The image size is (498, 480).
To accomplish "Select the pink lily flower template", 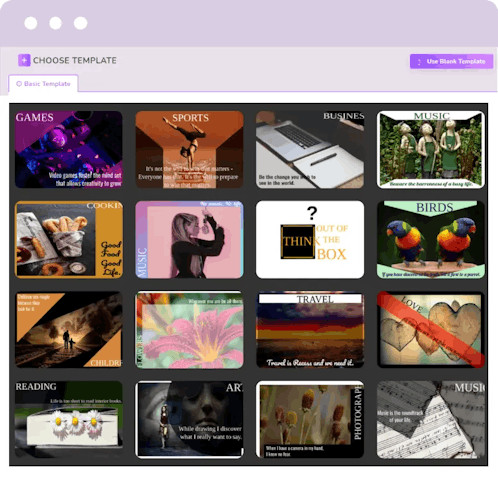I will coord(189,330).
